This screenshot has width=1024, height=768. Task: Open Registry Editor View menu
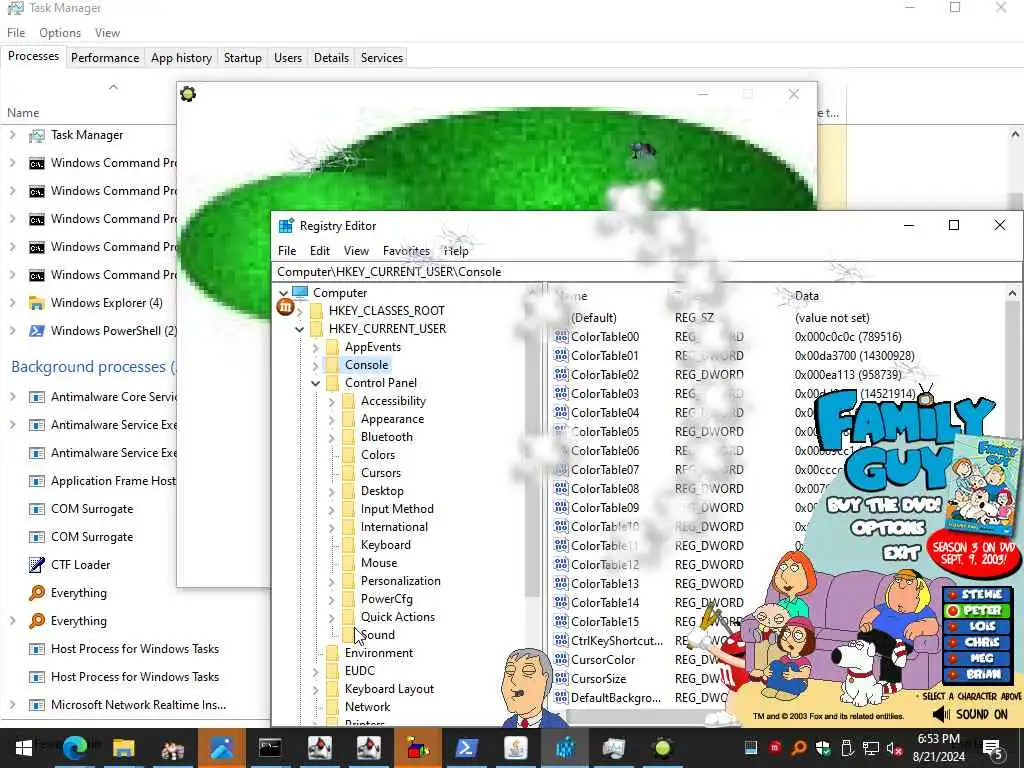356,251
